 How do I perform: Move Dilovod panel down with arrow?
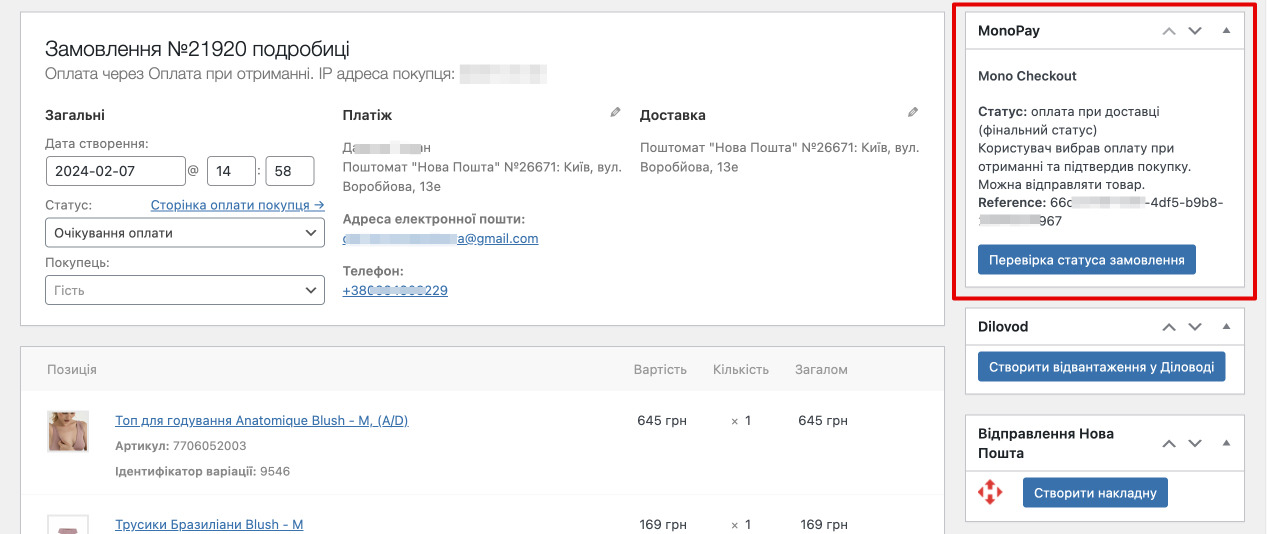tap(1194, 327)
